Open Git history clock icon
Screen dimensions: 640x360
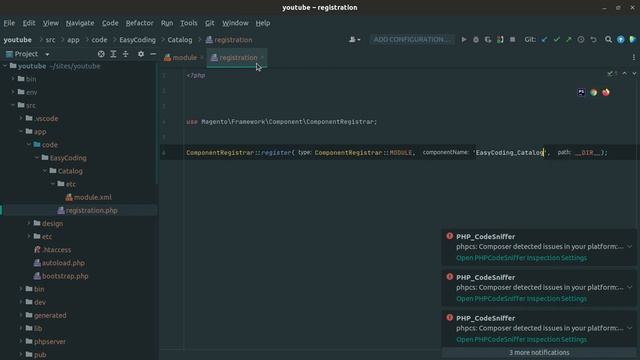tap(581, 40)
